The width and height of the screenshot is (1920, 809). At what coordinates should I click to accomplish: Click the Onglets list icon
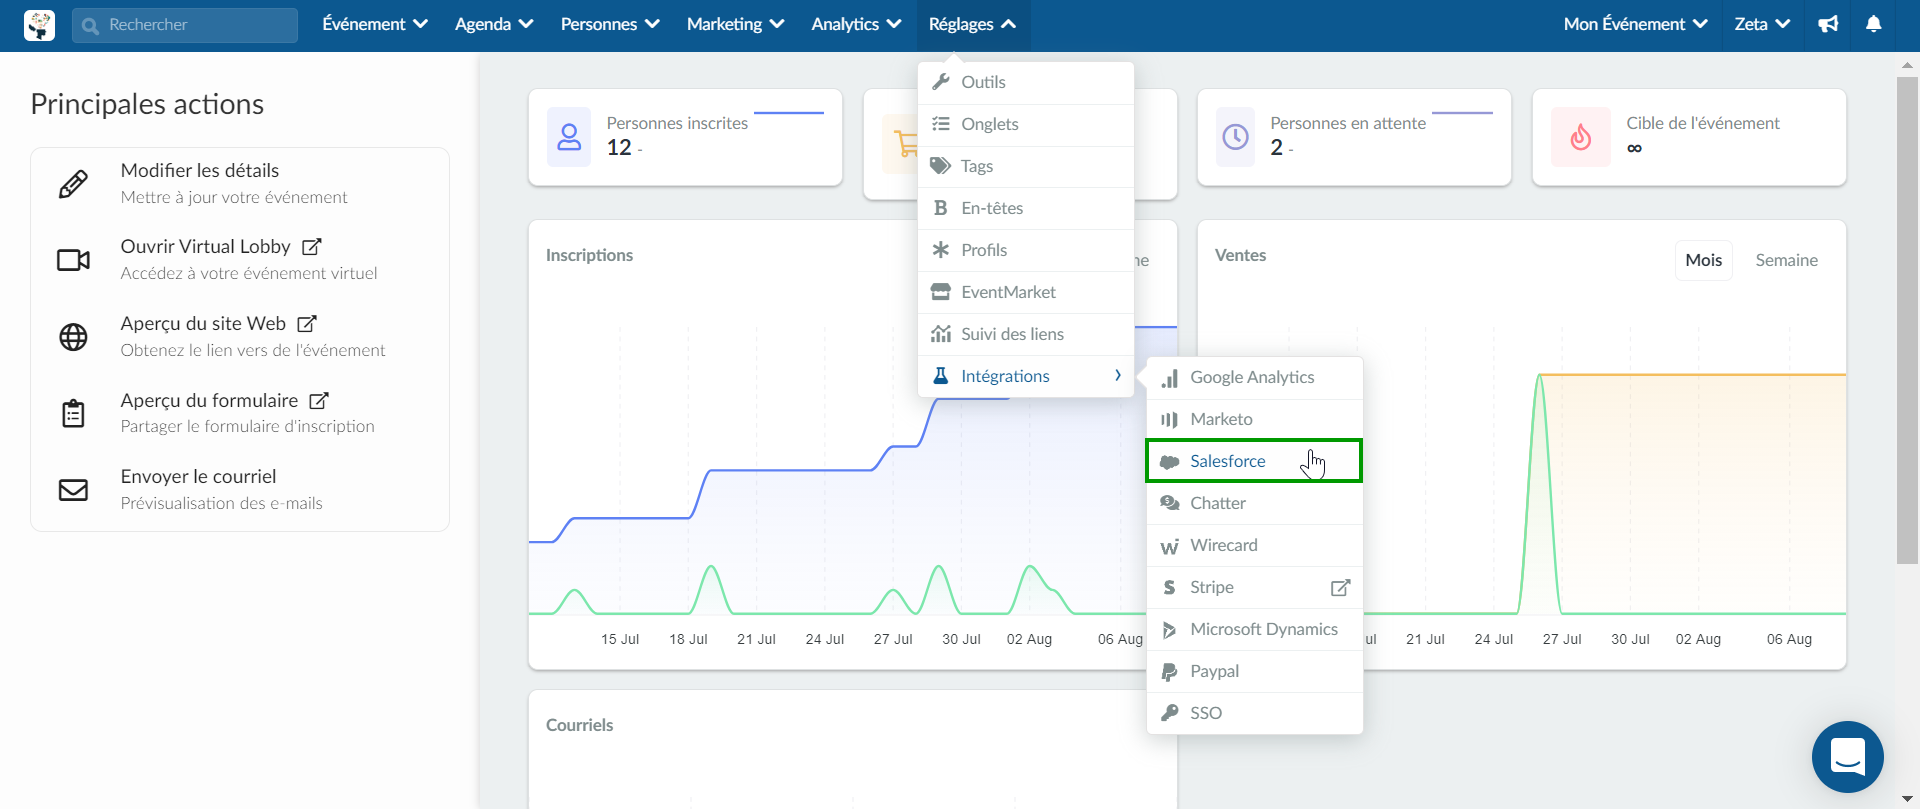(x=941, y=124)
